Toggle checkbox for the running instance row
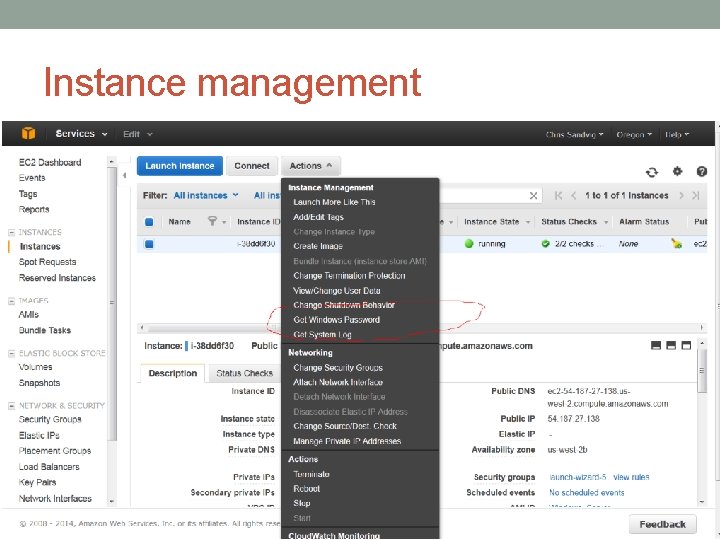Image resolution: width=720 pixels, height=540 pixels. 149,244
